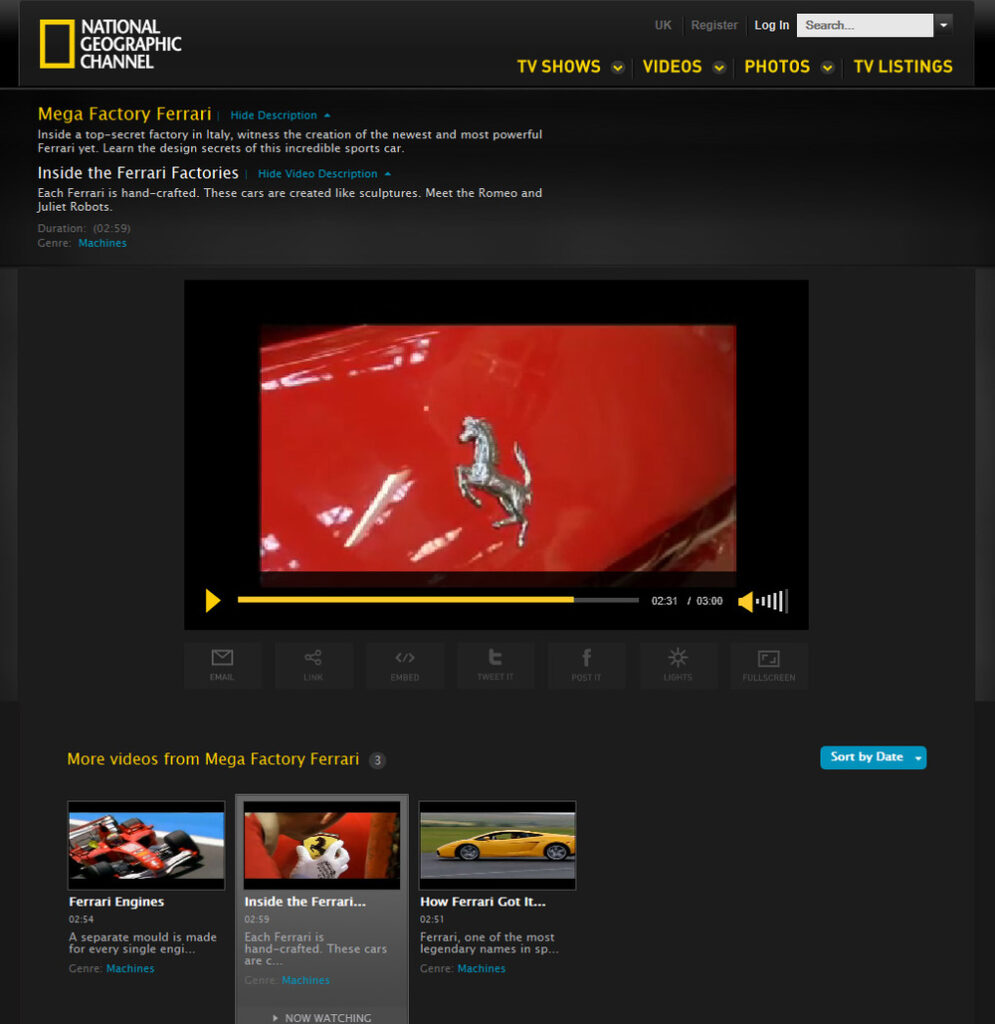The image size is (995, 1024).
Task: Click the National Geographic Channel logo
Action: tap(111, 44)
